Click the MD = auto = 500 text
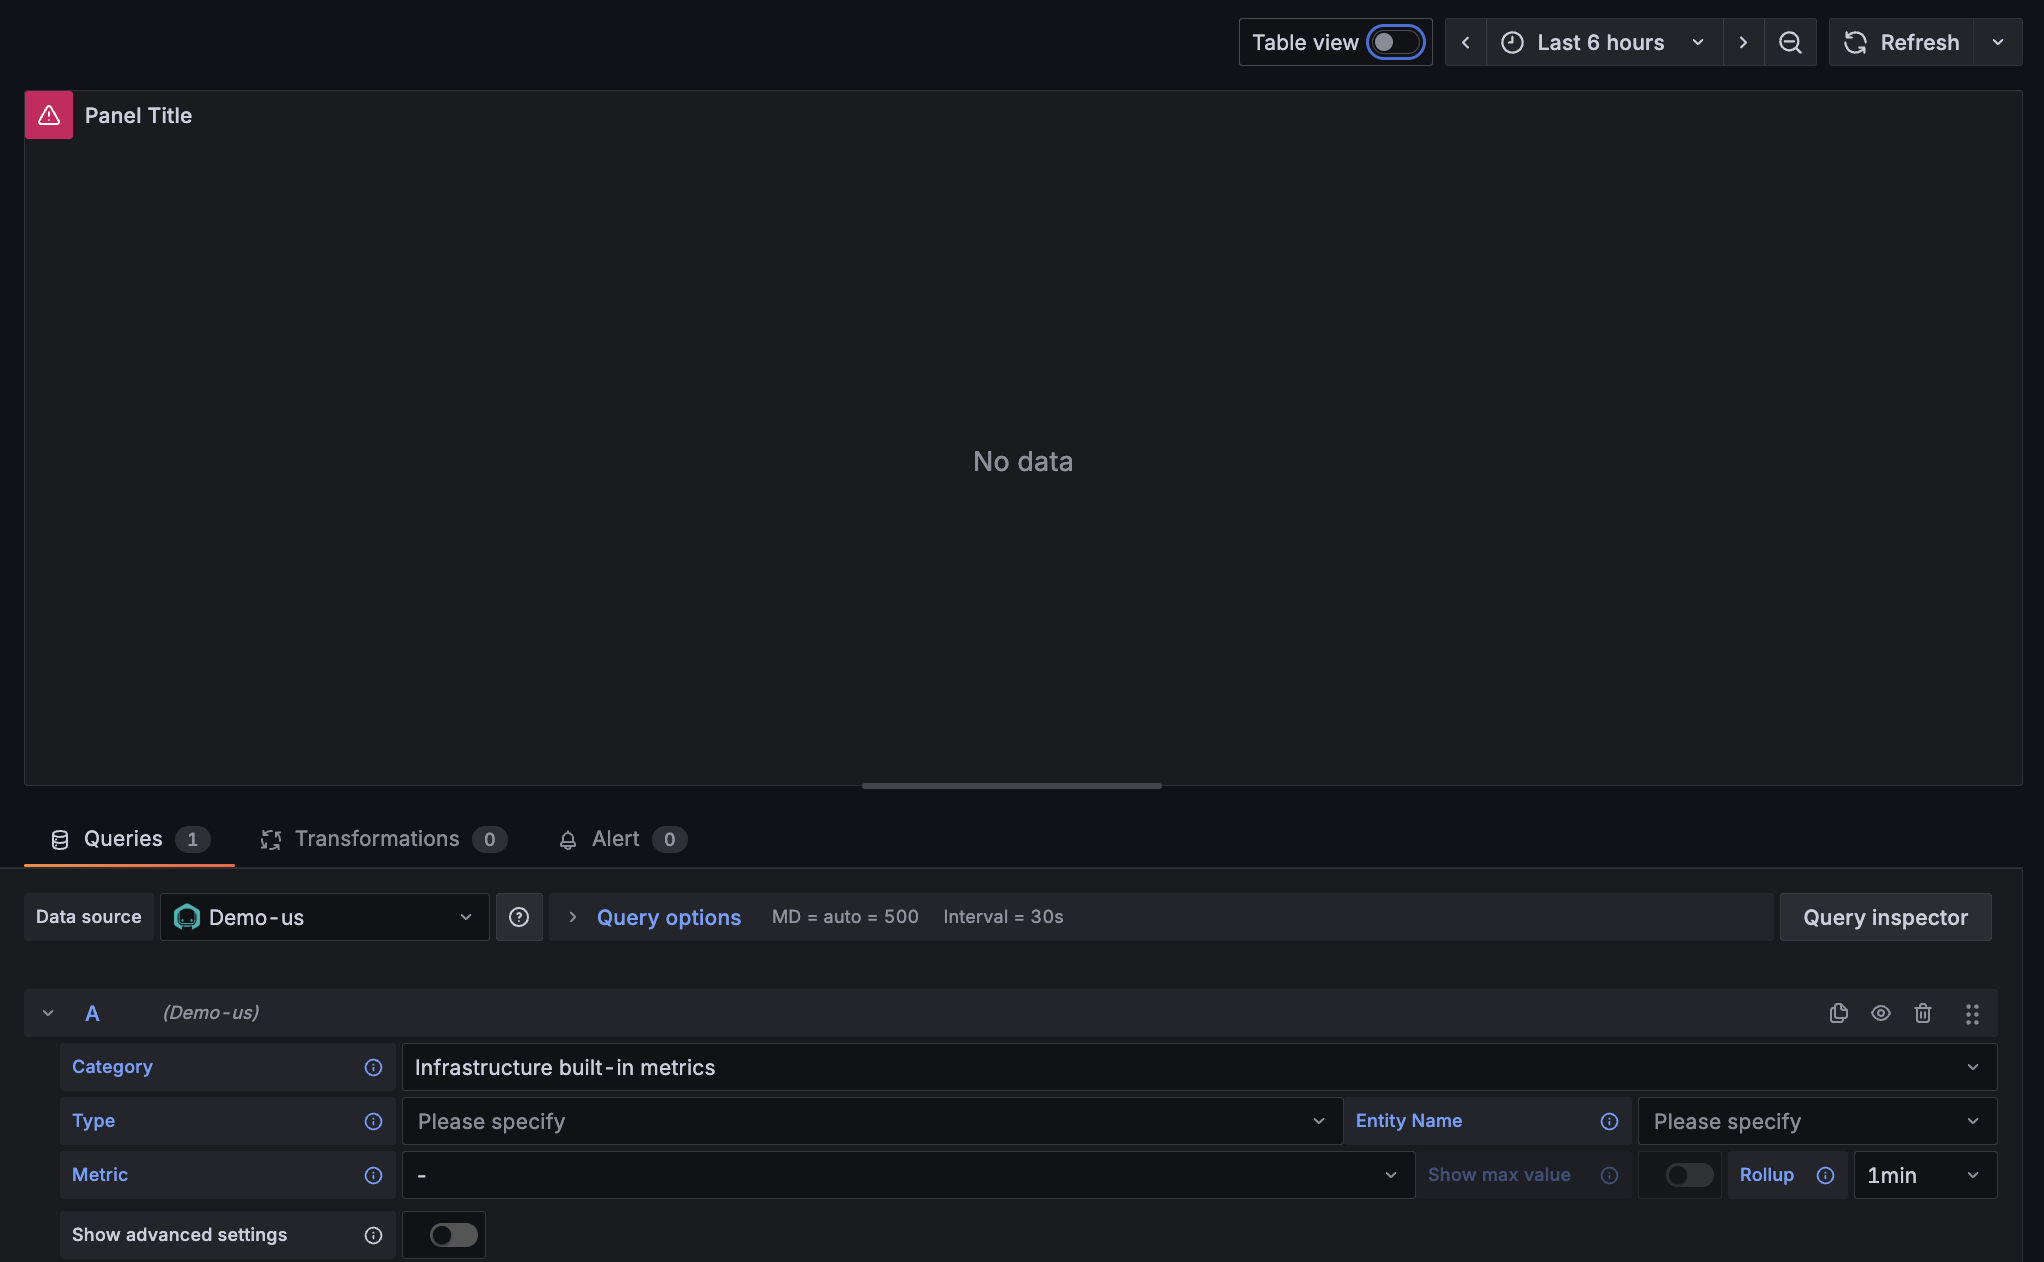 845,917
